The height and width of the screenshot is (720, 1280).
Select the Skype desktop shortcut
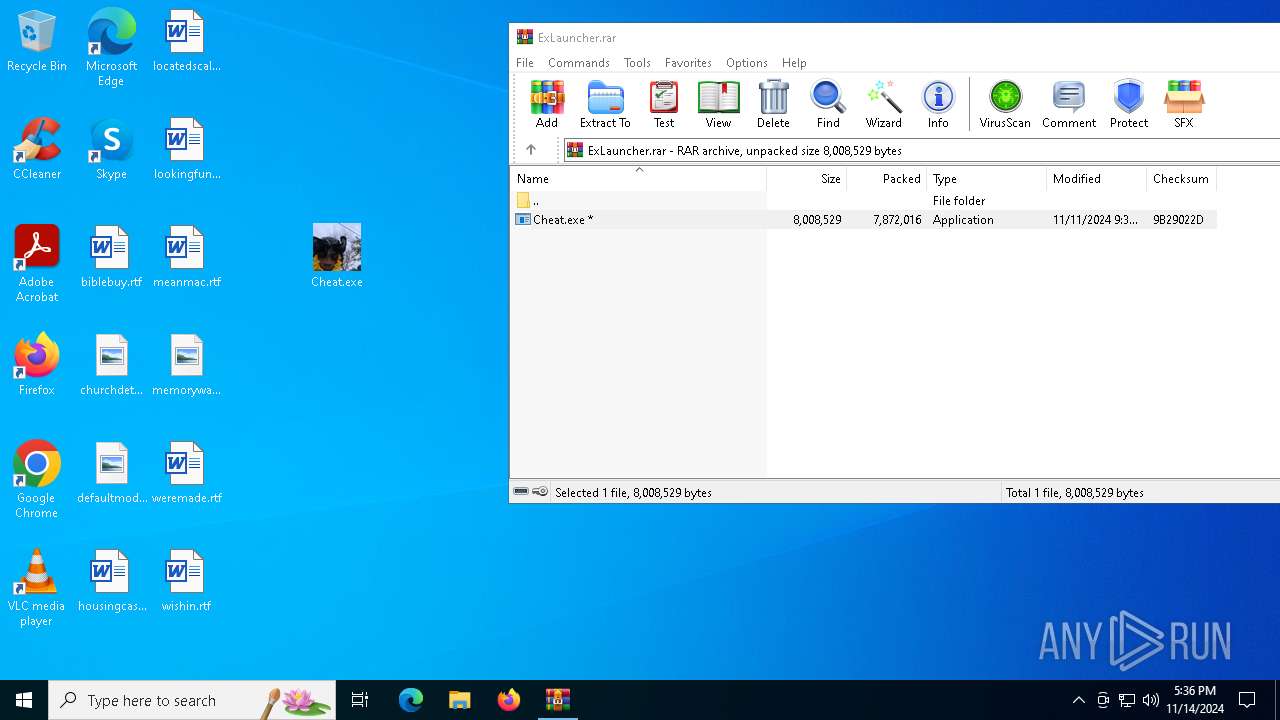[x=111, y=149]
